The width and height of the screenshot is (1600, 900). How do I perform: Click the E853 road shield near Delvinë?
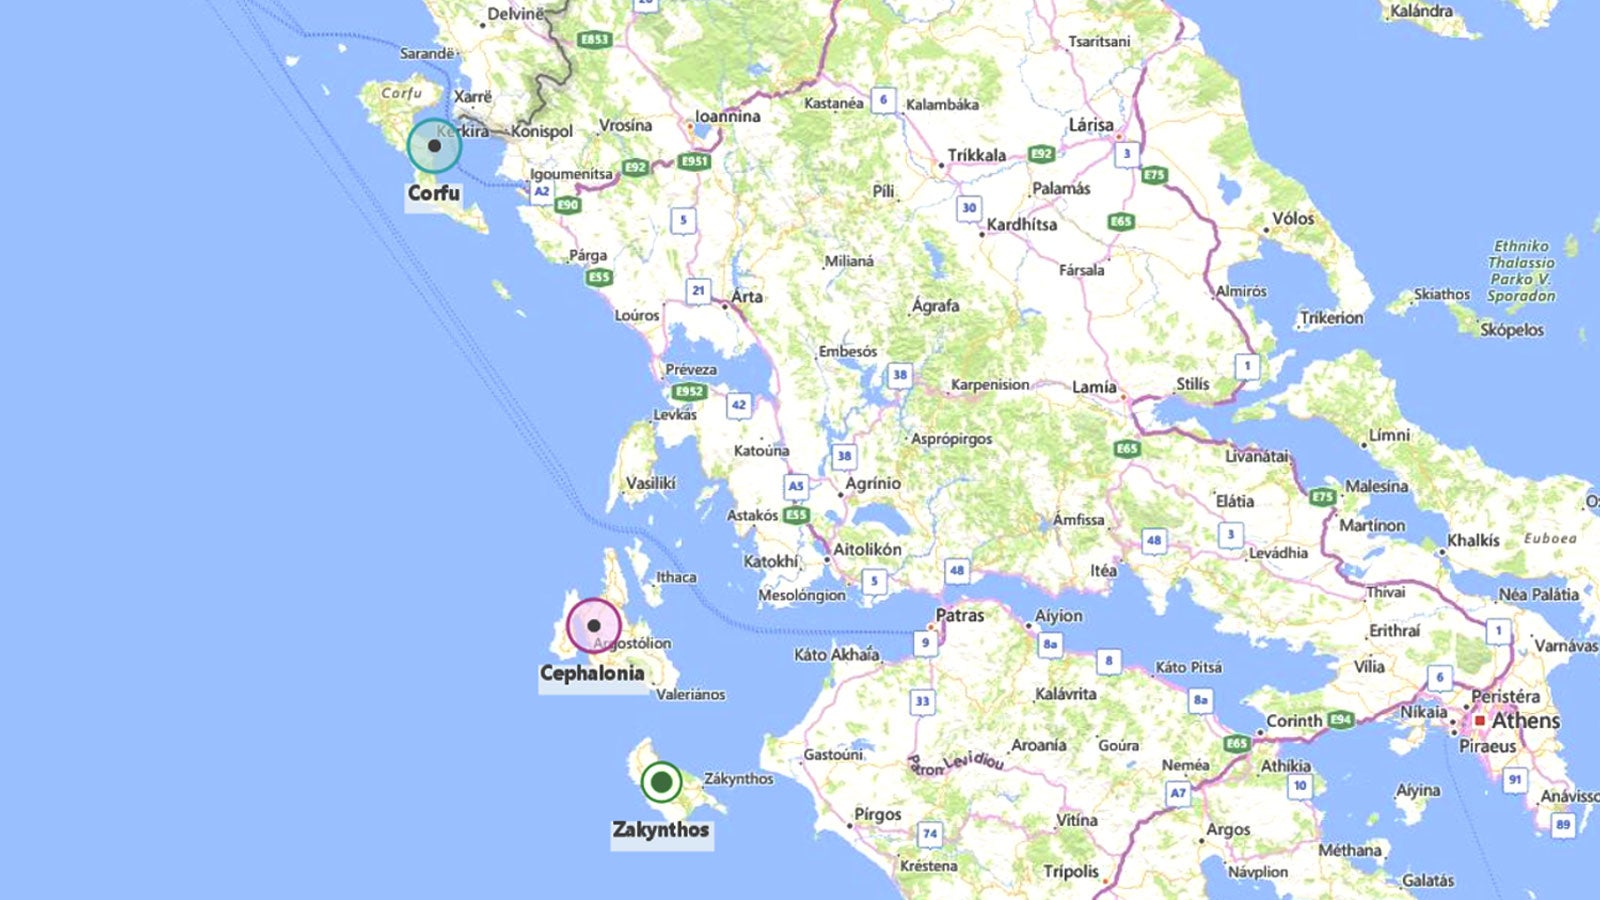(x=594, y=40)
